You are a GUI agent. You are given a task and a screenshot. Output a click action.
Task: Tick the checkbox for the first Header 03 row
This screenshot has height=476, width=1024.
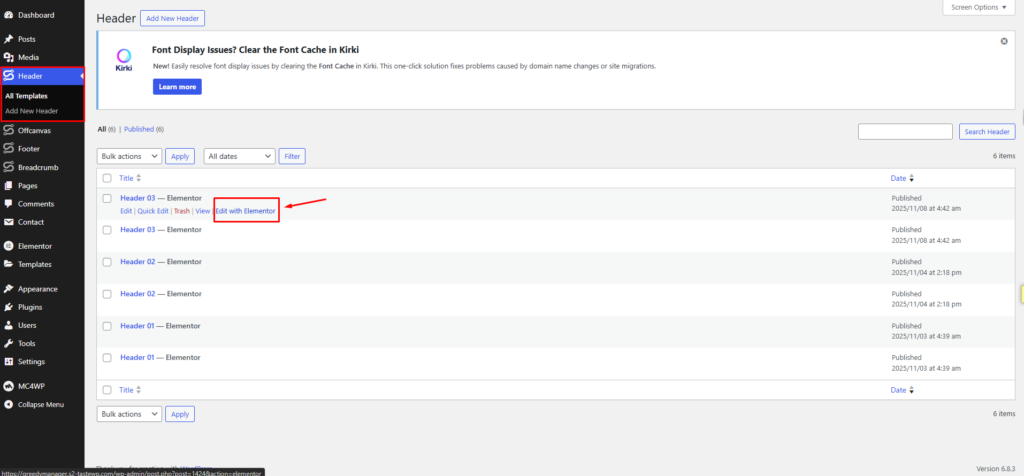(x=107, y=199)
